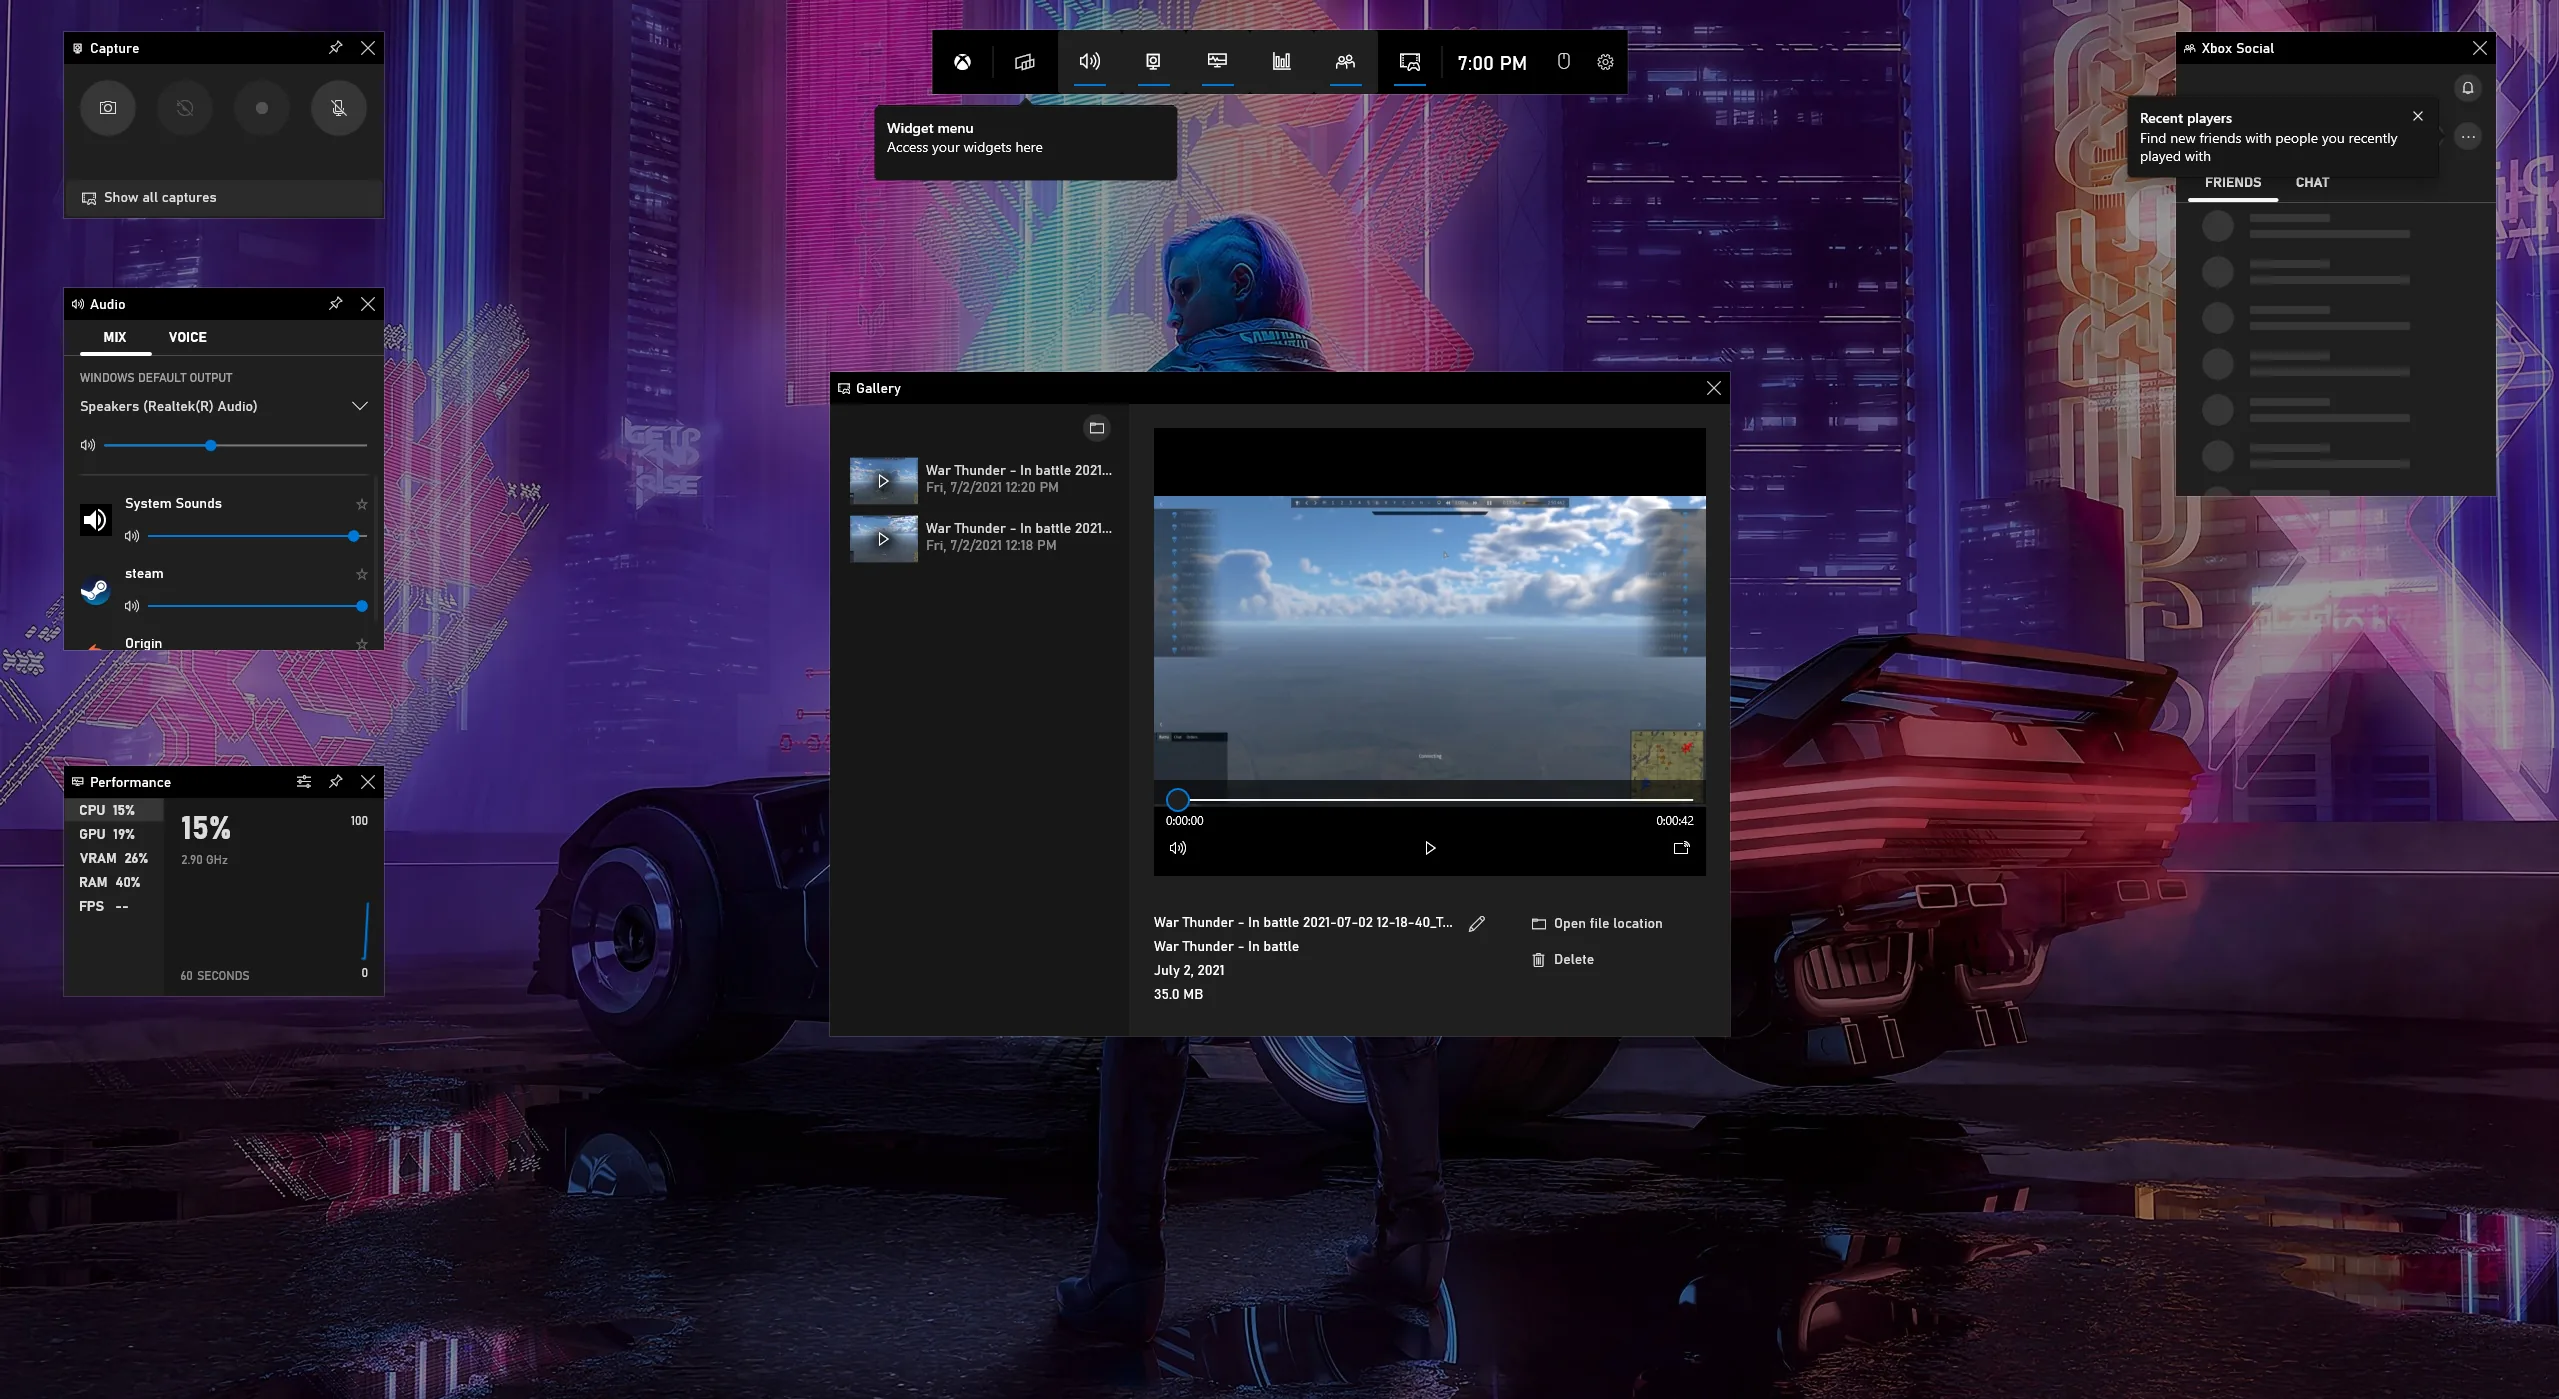Toggle the Resources widget bar-chart icon
2559x1399 pixels.
coord(1281,62)
